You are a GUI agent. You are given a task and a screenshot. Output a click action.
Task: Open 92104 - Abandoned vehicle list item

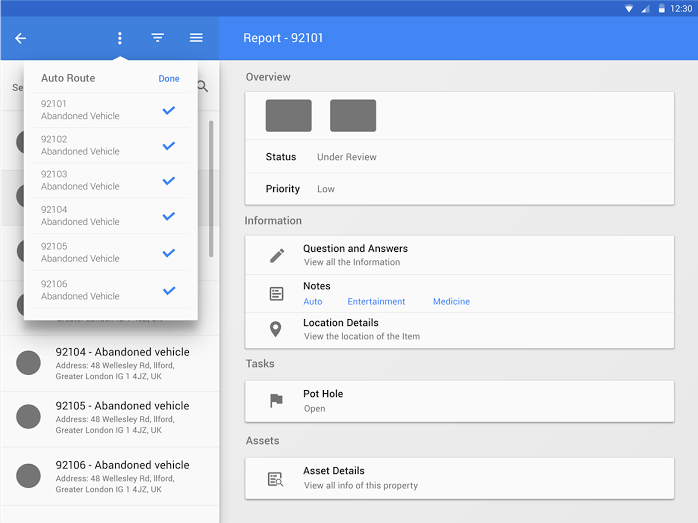point(110,363)
